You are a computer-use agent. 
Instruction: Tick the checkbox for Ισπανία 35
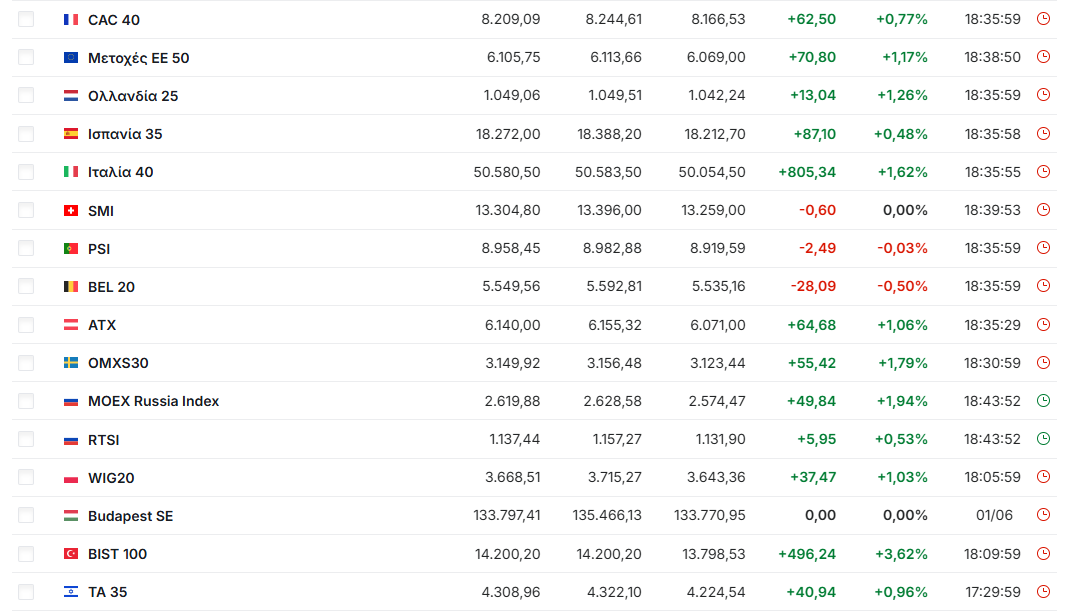(x=26, y=134)
